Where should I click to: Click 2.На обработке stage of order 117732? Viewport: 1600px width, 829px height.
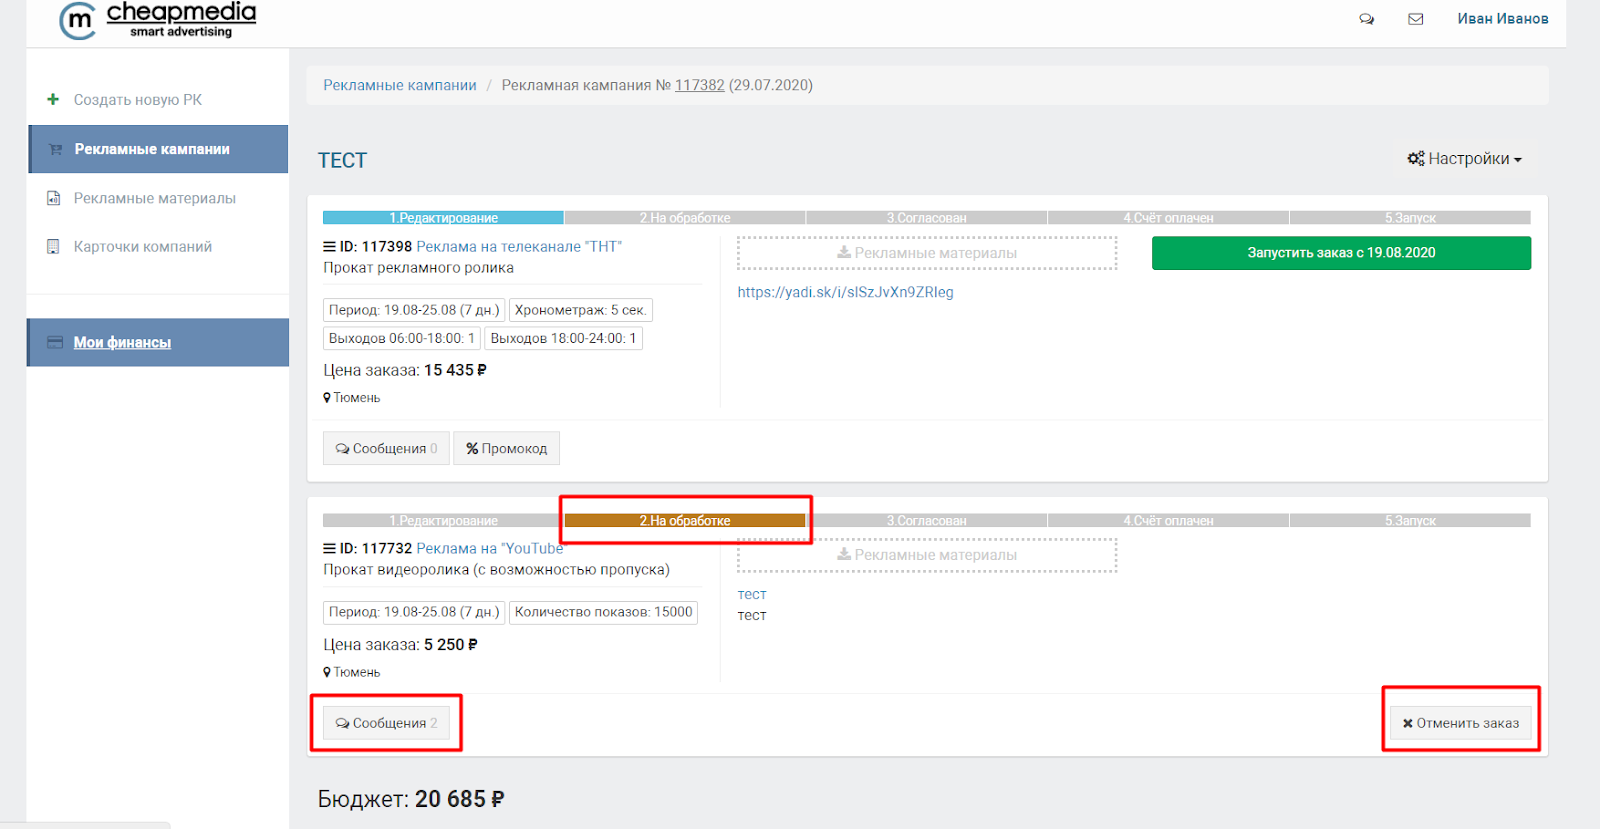685,520
